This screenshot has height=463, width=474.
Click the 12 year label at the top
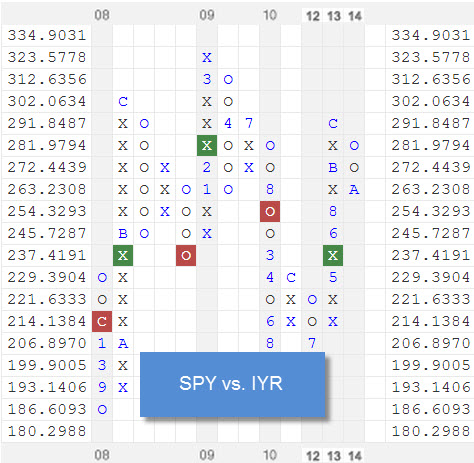tap(313, 16)
